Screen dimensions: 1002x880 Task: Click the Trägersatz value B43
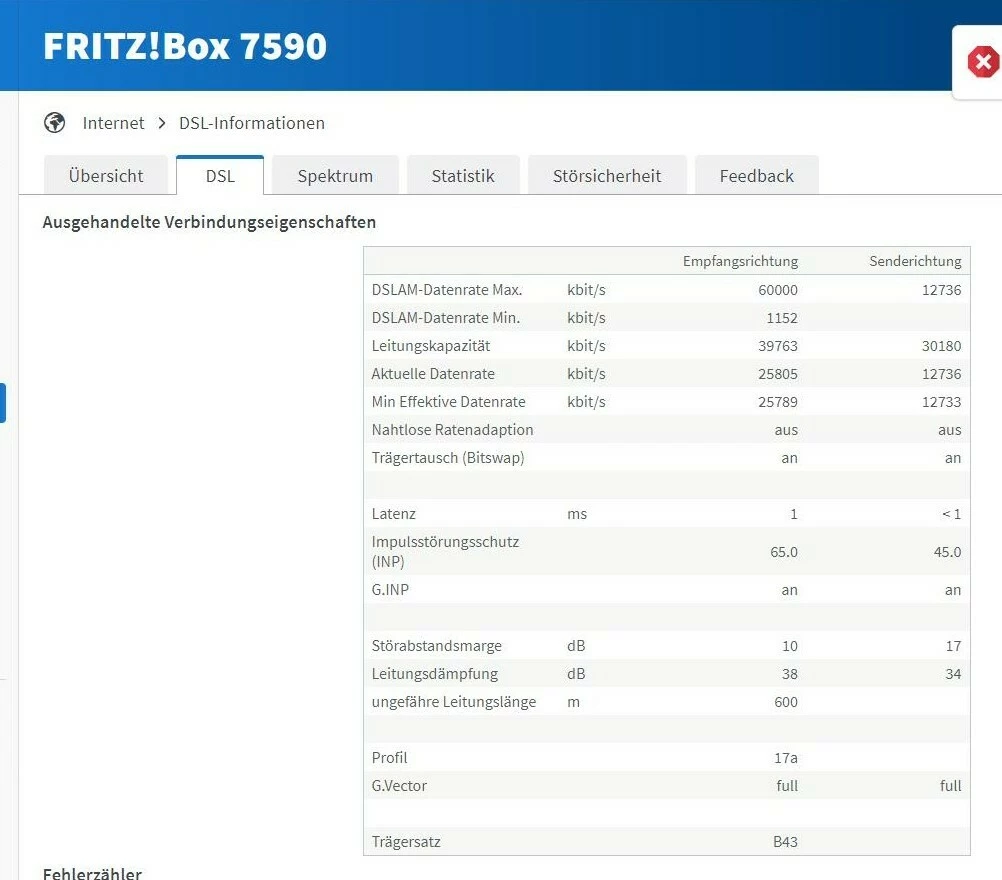click(785, 842)
